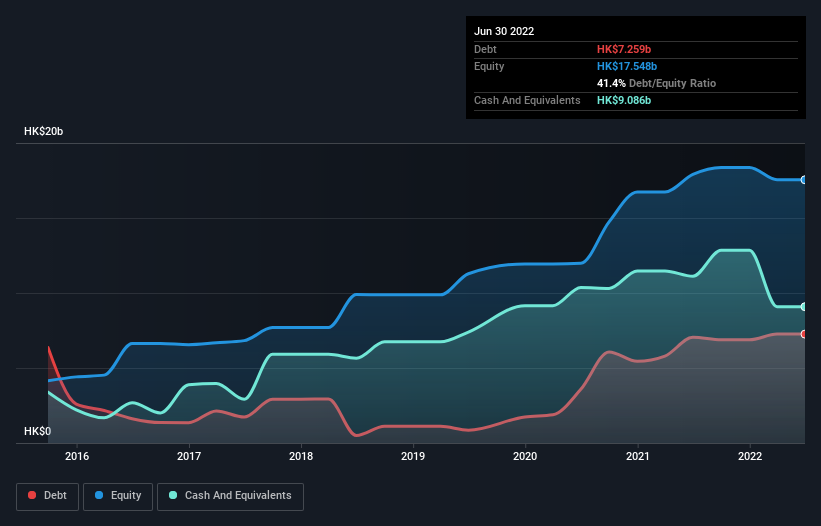Click the Equity label in tooltip
The height and width of the screenshot is (526, 821).
[489, 66]
